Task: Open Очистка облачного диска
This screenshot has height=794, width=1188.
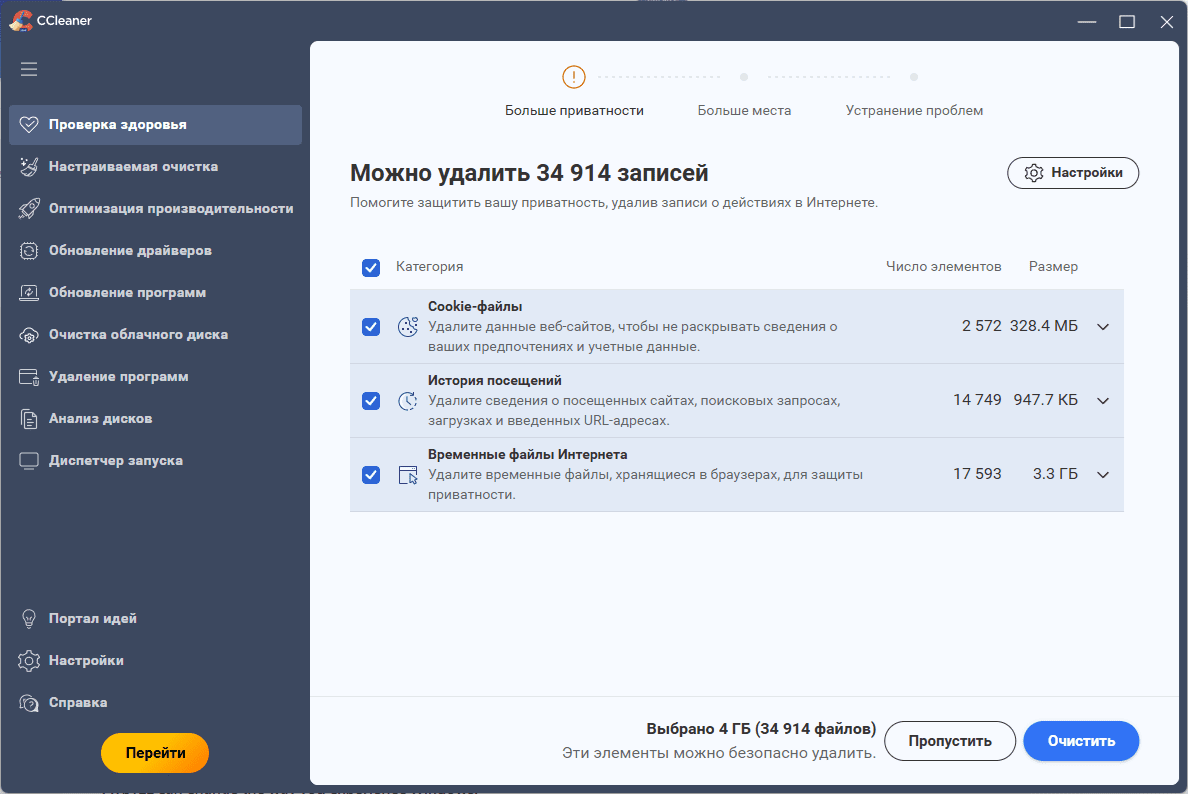Action: [155, 335]
